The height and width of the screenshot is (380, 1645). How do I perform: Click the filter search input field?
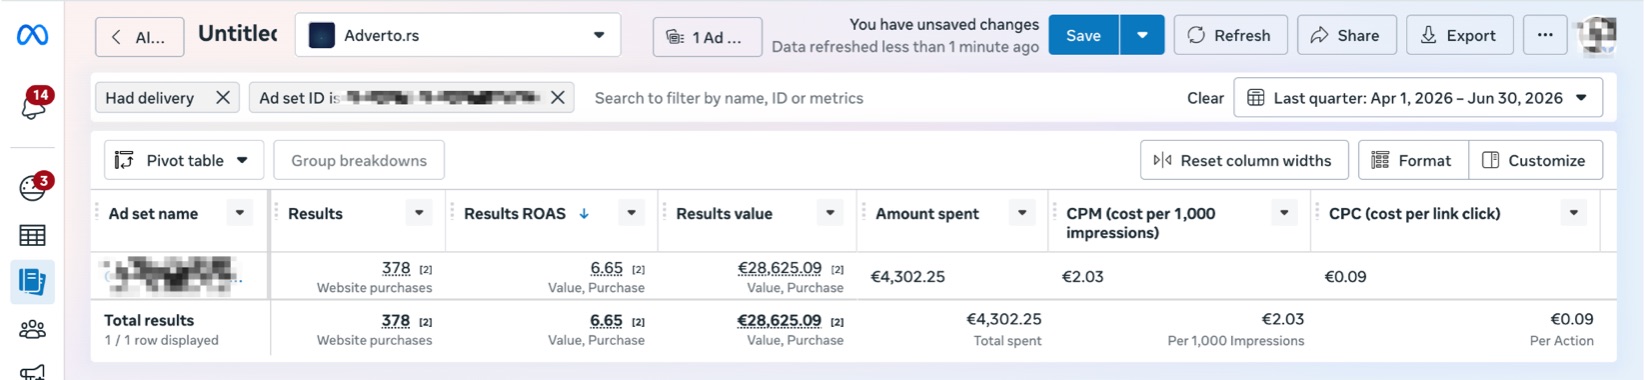(x=880, y=97)
